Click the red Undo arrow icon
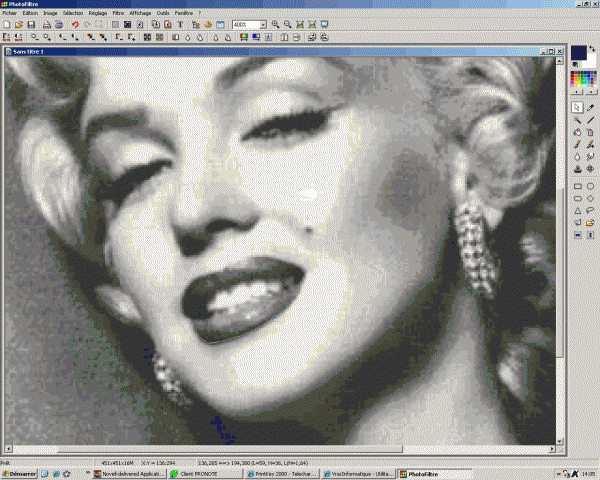600x480 pixels. click(x=75, y=24)
